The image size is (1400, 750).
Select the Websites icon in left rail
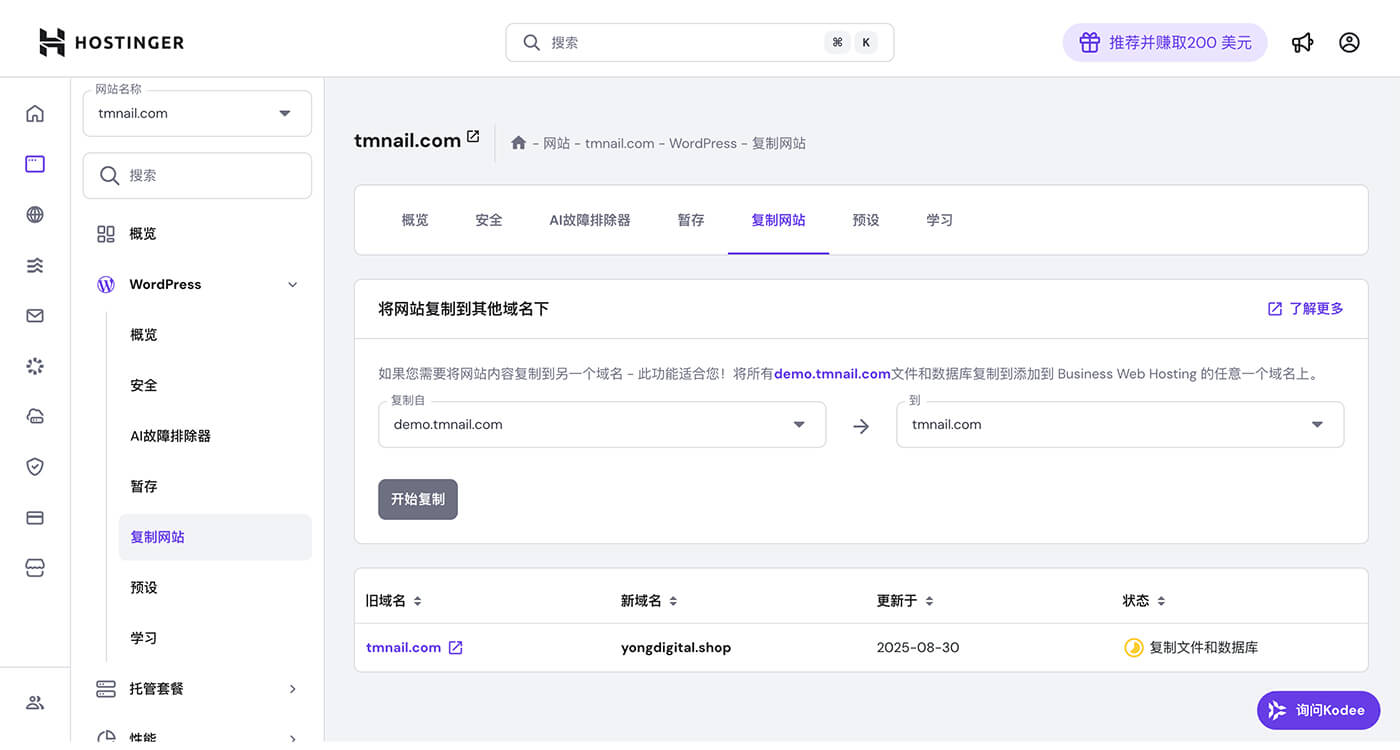click(35, 164)
